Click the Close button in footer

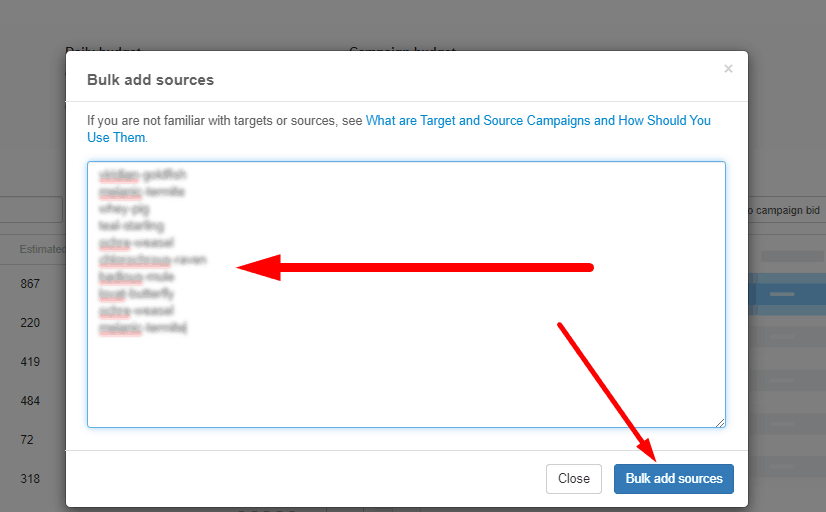(x=574, y=478)
